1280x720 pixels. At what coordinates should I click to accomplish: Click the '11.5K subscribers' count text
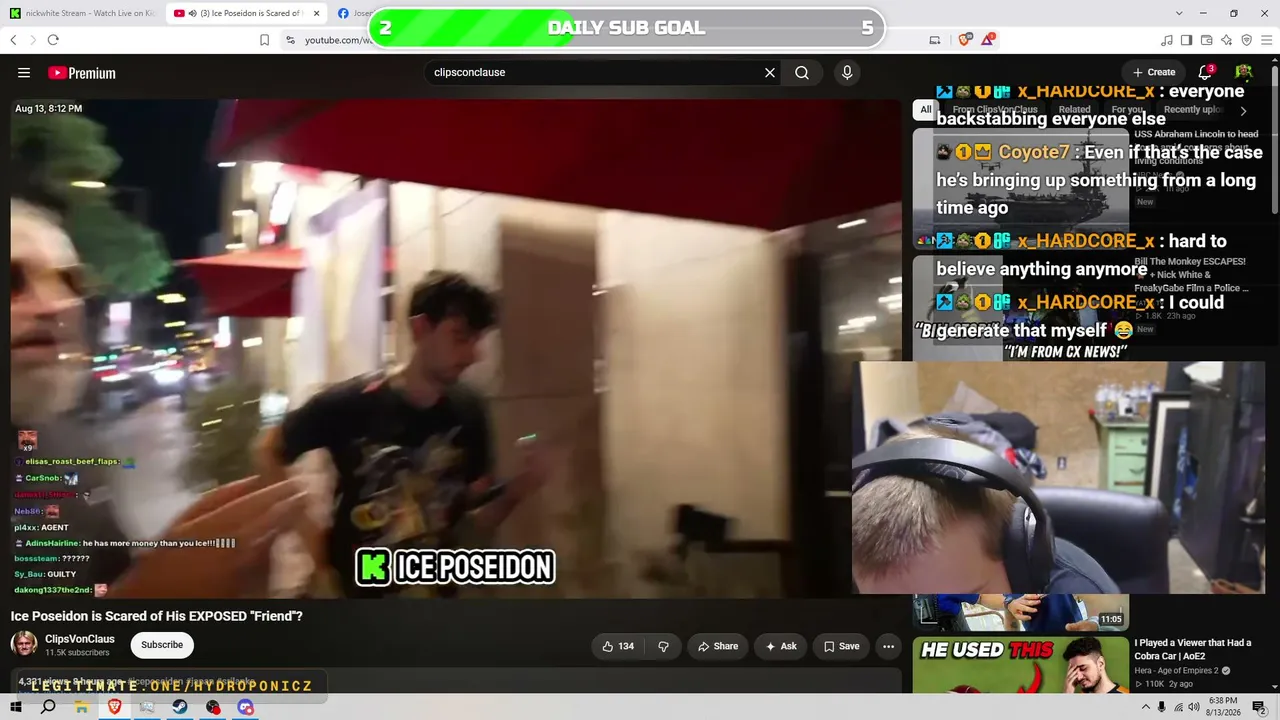[x=77, y=653]
